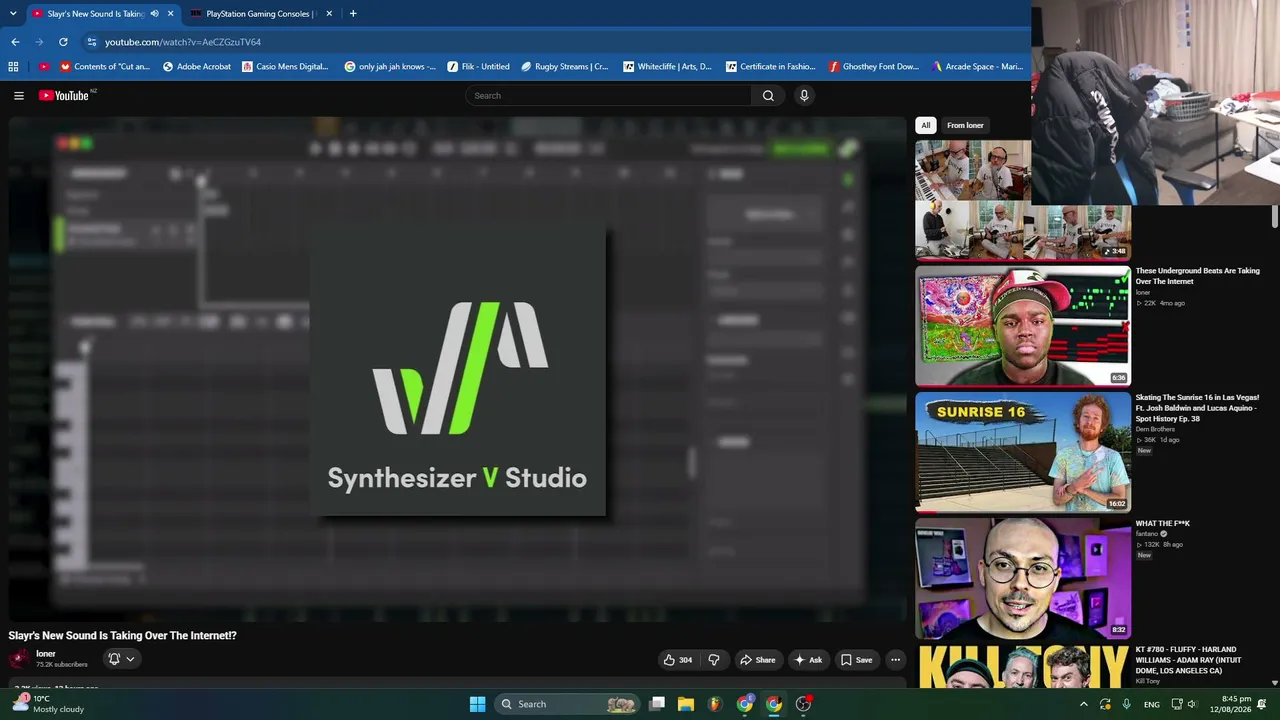Viewport: 1280px width, 720px height.
Task: Open FL Studio from the taskbar
Action: tap(715, 704)
